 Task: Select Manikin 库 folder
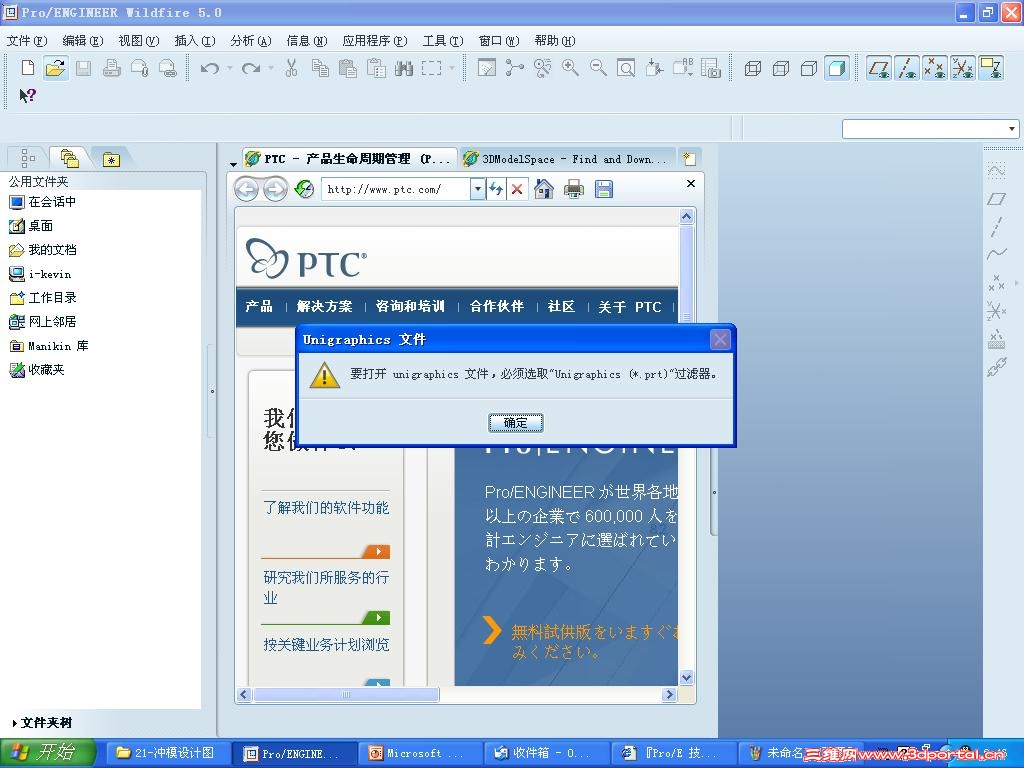(48, 345)
